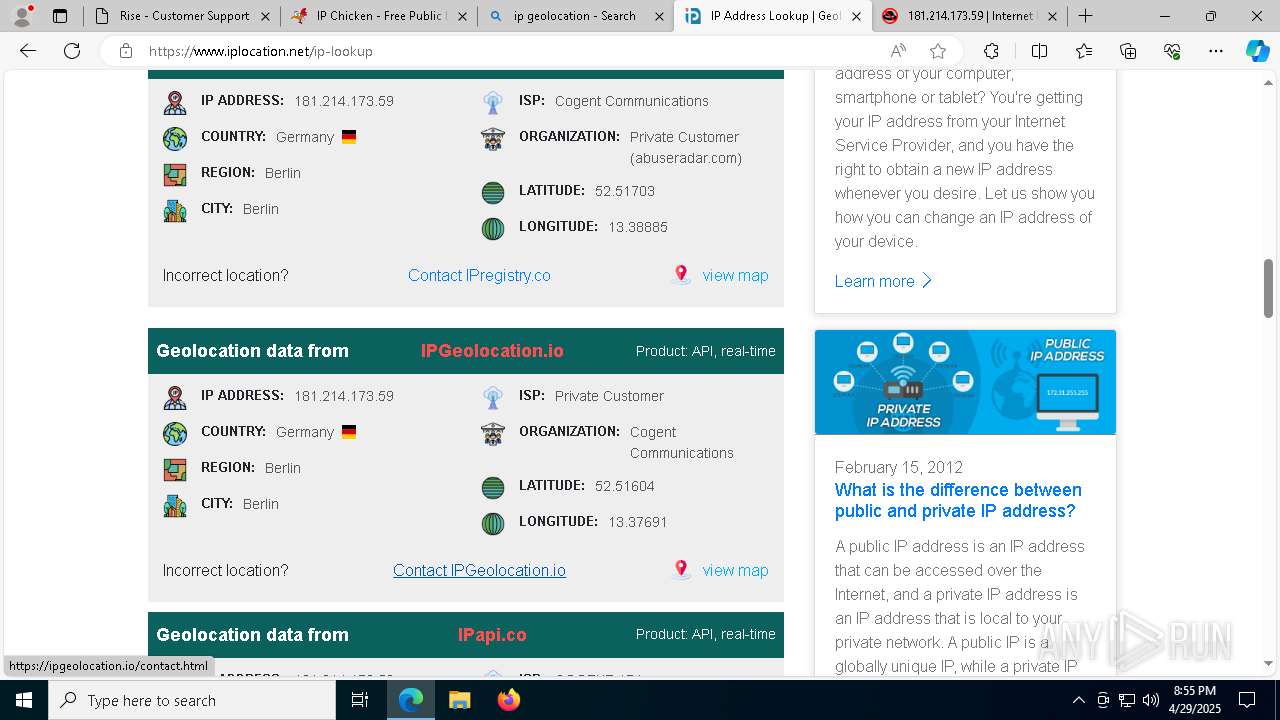Switch to ip geolocation Search tab
This screenshot has width=1280, height=720.
pos(574,16)
